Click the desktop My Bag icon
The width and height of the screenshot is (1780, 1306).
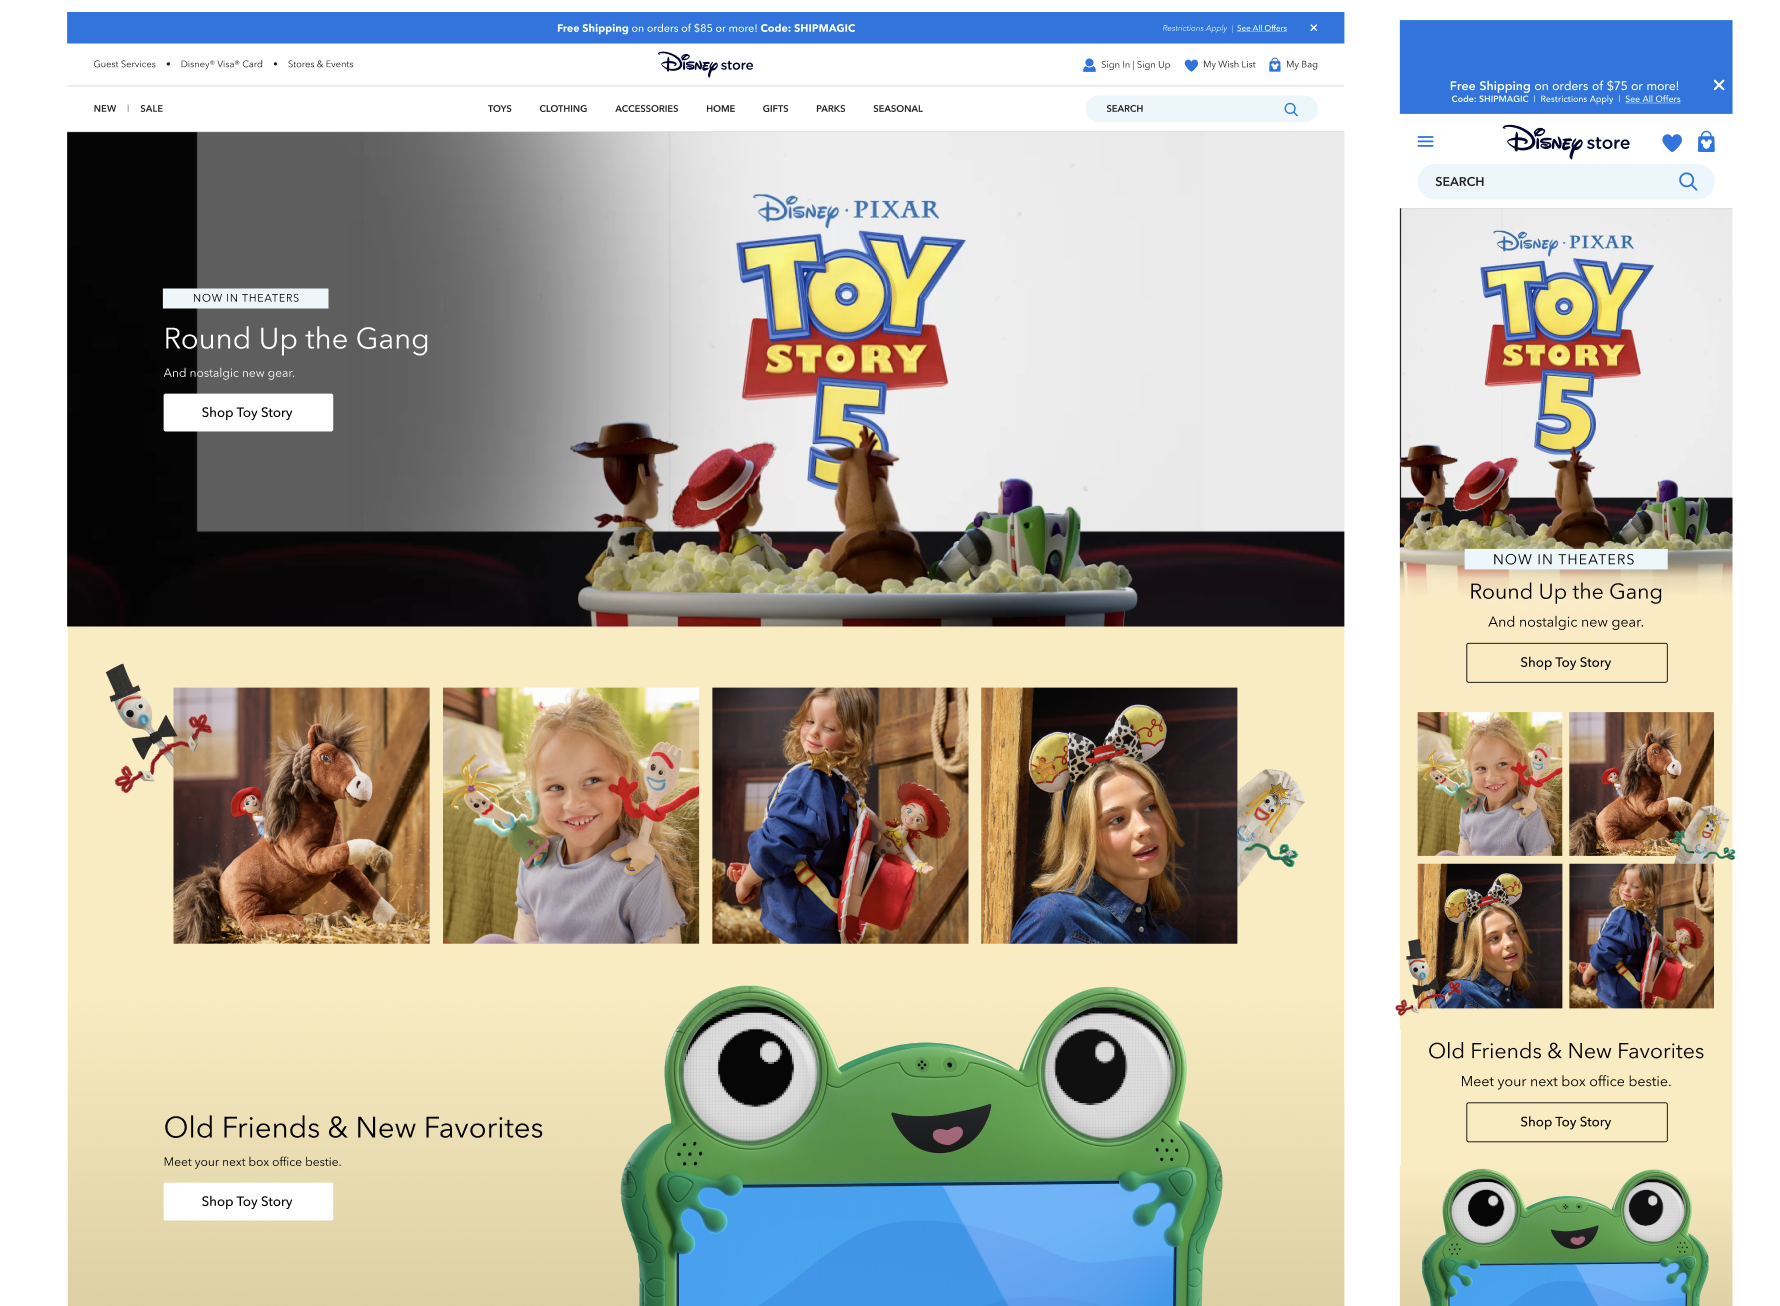click(x=1275, y=65)
